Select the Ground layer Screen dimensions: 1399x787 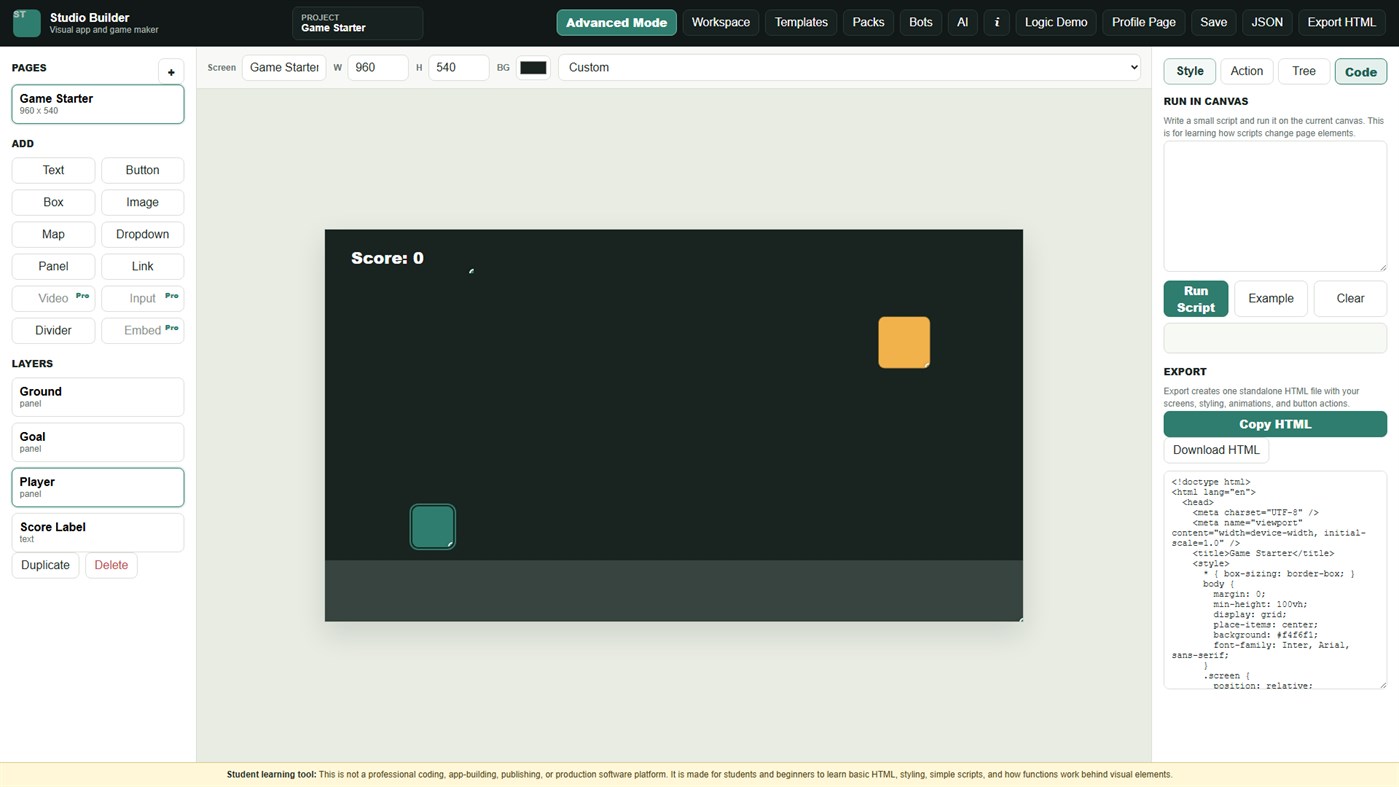[x=98, y=397]
